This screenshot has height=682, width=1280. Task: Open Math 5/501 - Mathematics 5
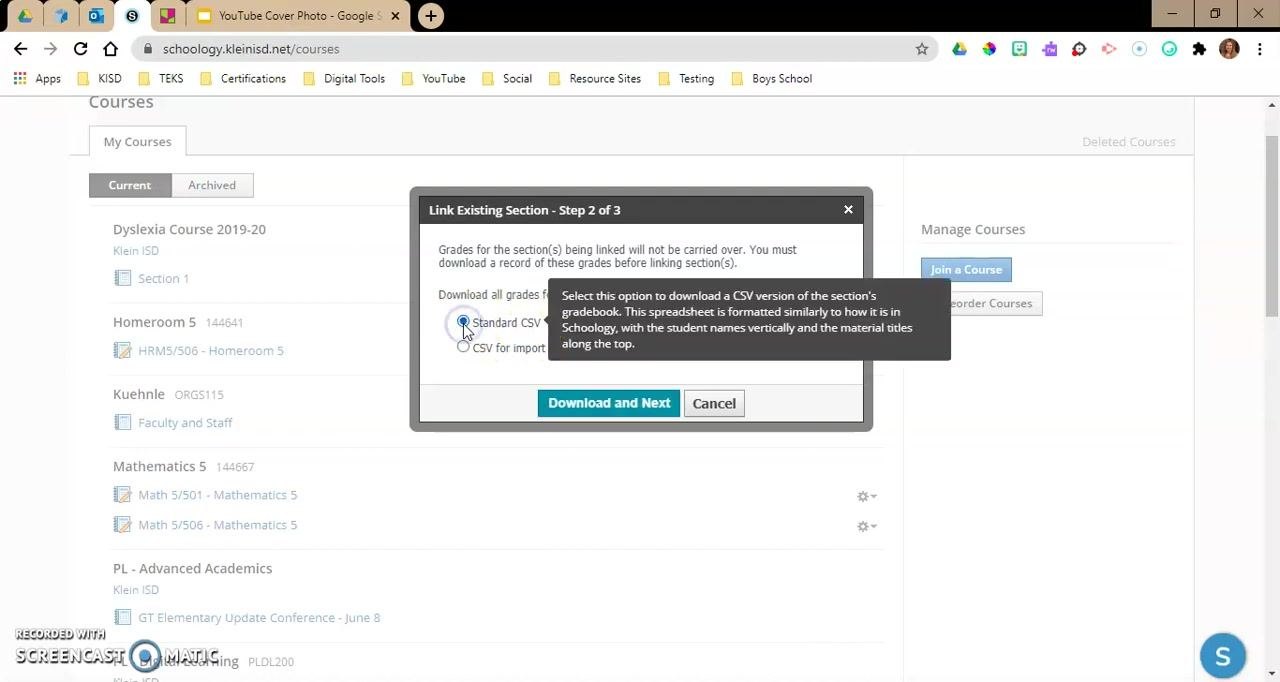217,494
